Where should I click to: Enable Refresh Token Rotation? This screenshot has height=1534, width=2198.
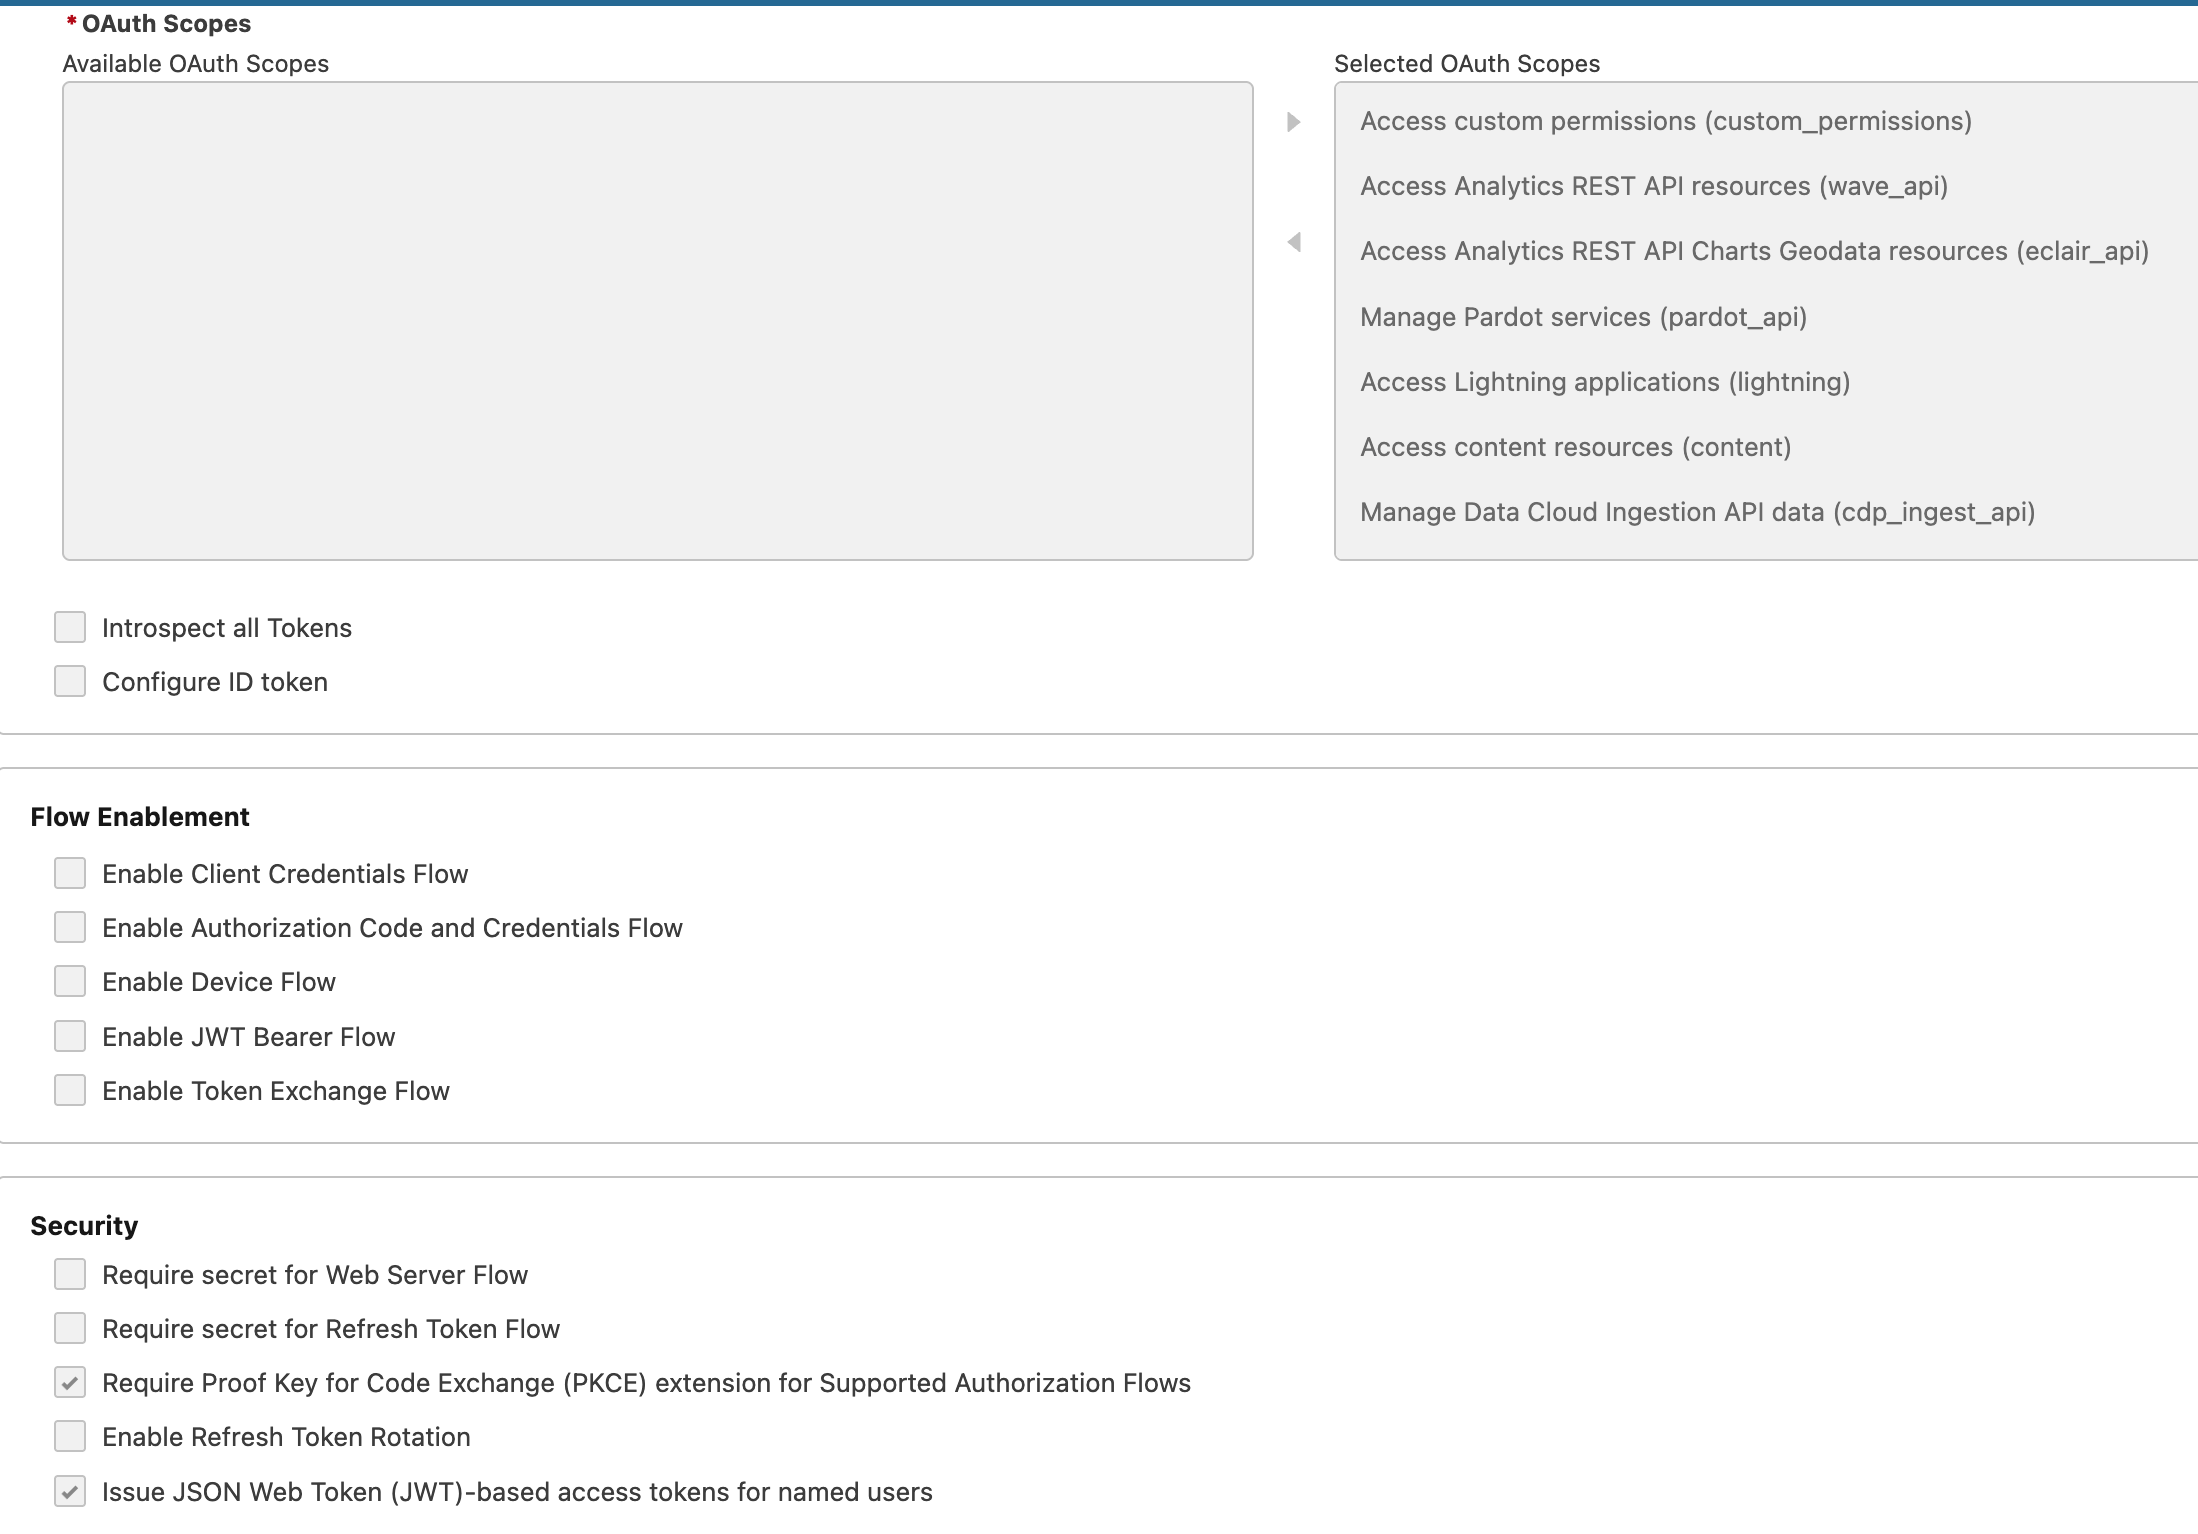(69, 1436)
